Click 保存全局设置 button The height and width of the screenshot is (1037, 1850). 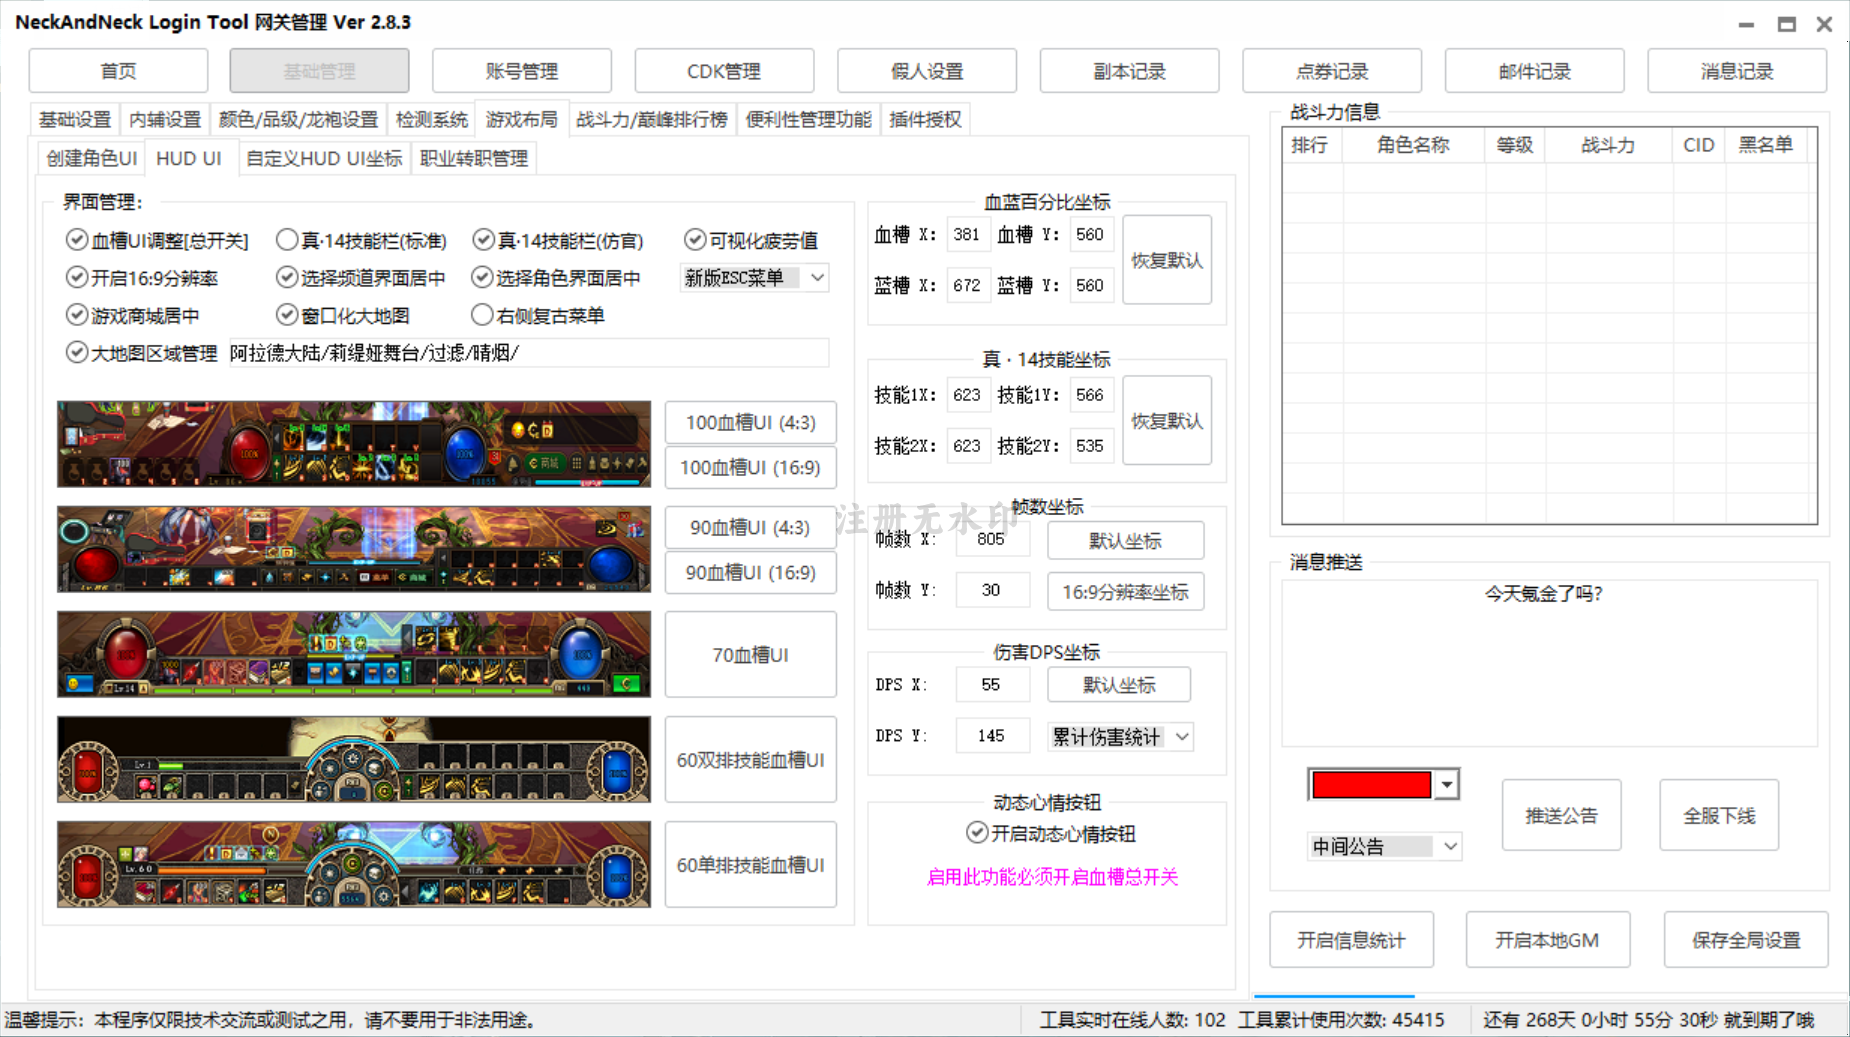tap(1746, 939)
